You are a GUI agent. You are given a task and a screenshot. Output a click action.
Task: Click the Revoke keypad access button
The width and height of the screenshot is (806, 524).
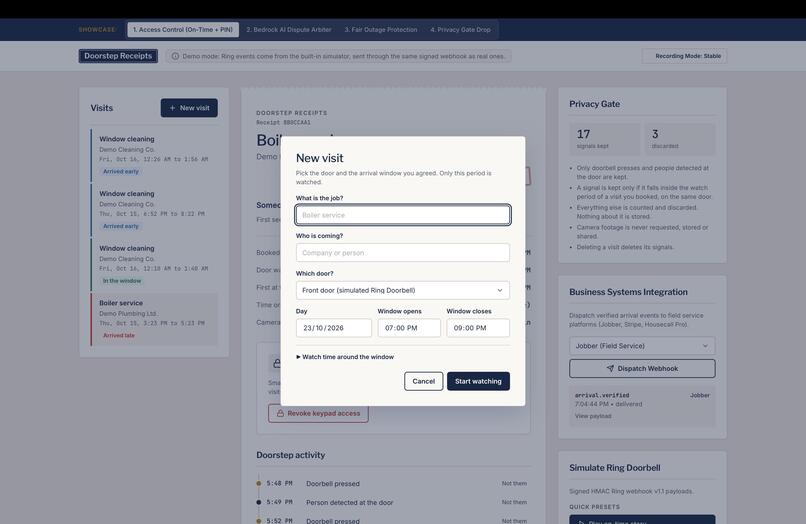(318, 413)
